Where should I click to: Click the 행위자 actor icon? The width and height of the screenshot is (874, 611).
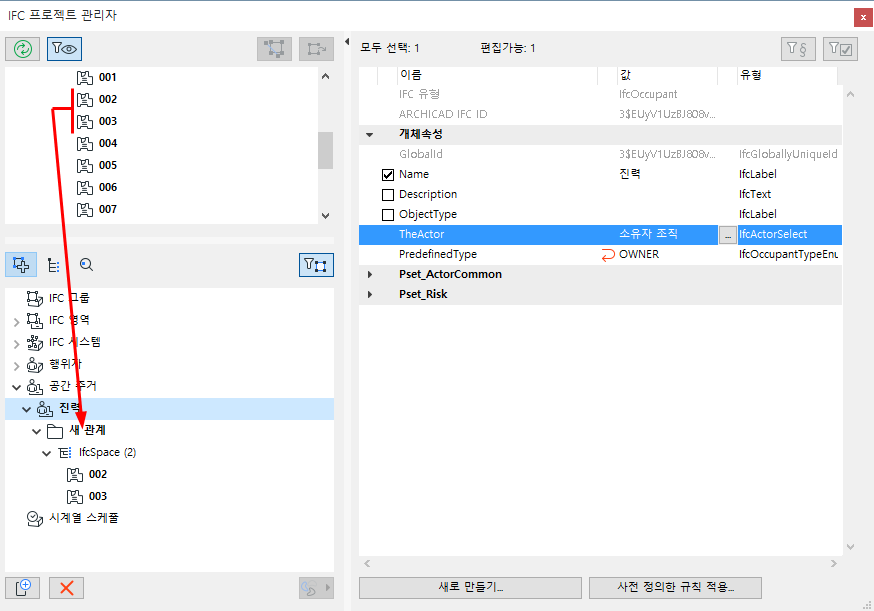click(35, 365)
